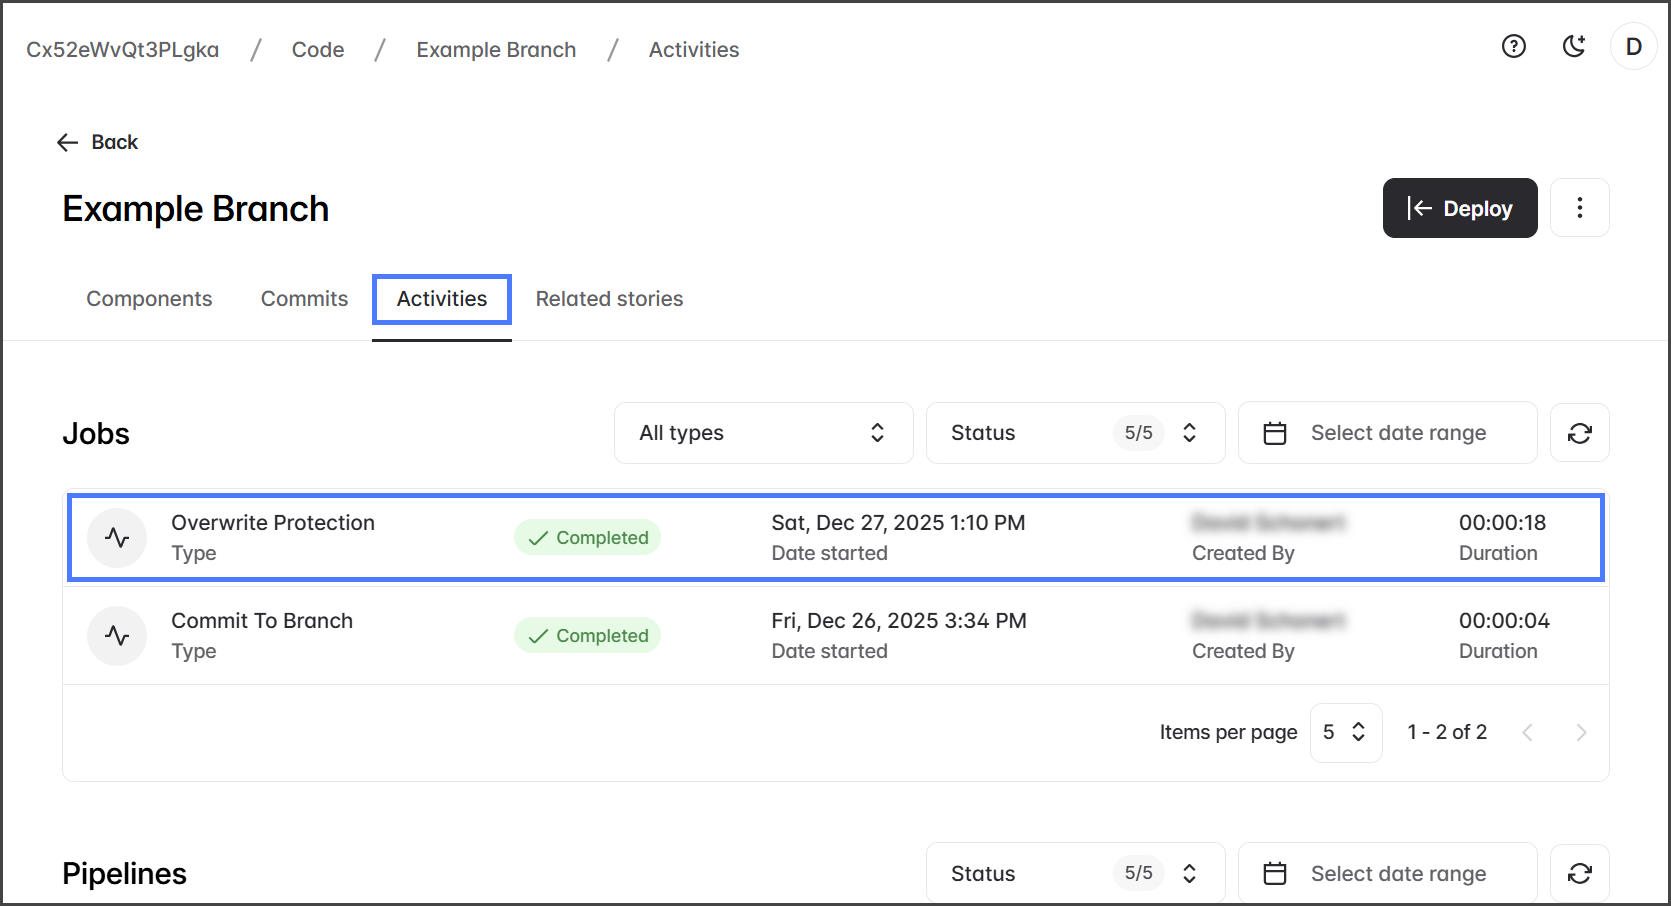Open the three-dot more options menu
This screenshot has height=906, width=1671.
pos(1579,208)
